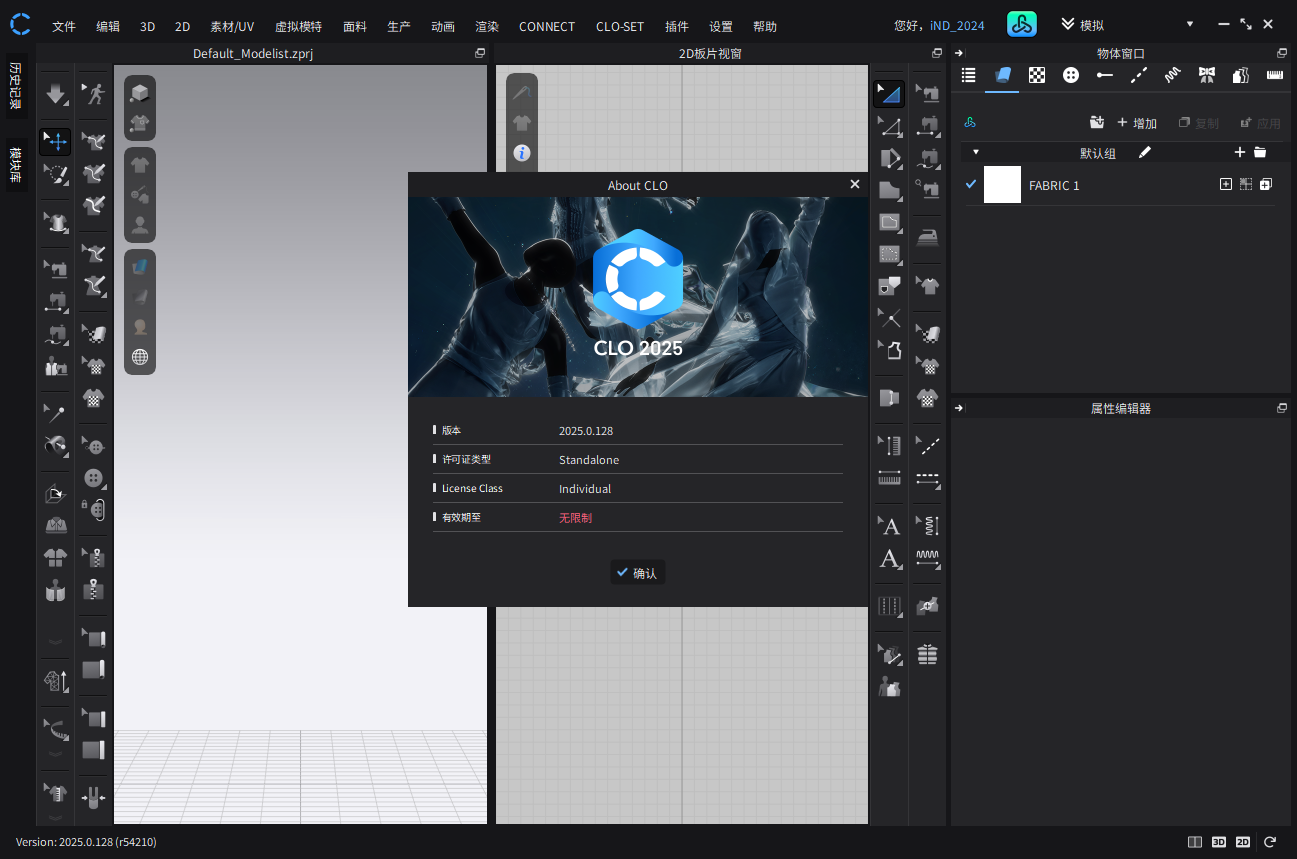Select the Transform Pattern tool in 2D toolbar
The image size is (1297, 859).
click(889, 94)
